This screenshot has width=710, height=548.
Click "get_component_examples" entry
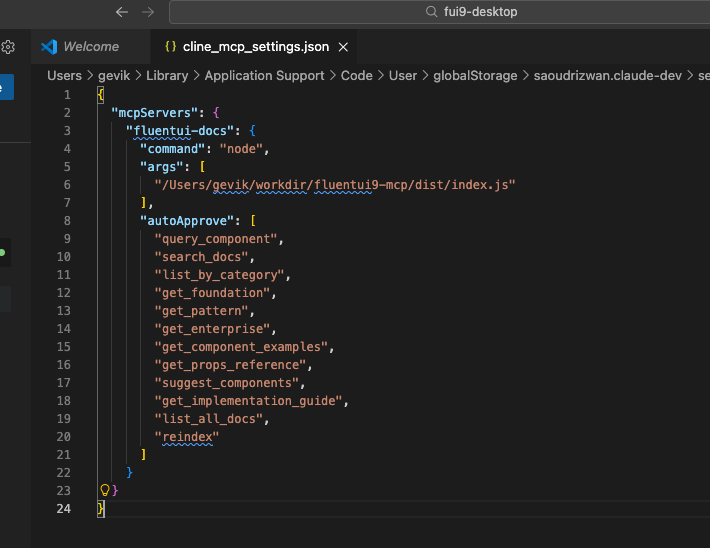241,347
